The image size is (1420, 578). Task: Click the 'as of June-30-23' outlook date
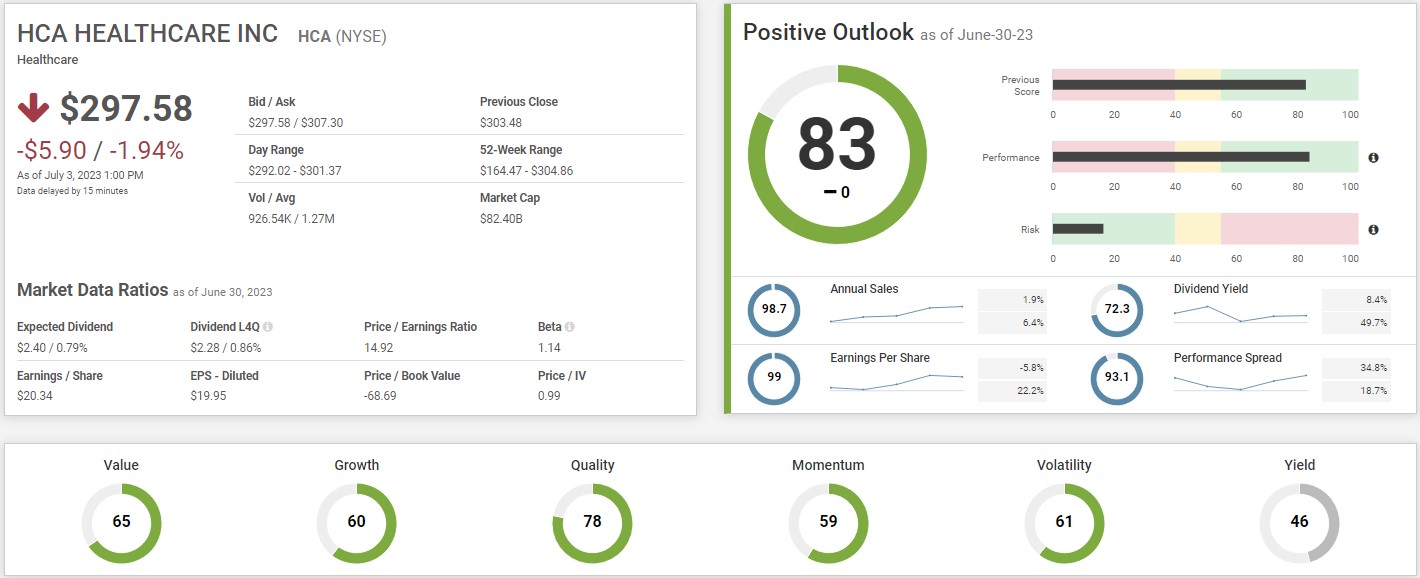976,35
